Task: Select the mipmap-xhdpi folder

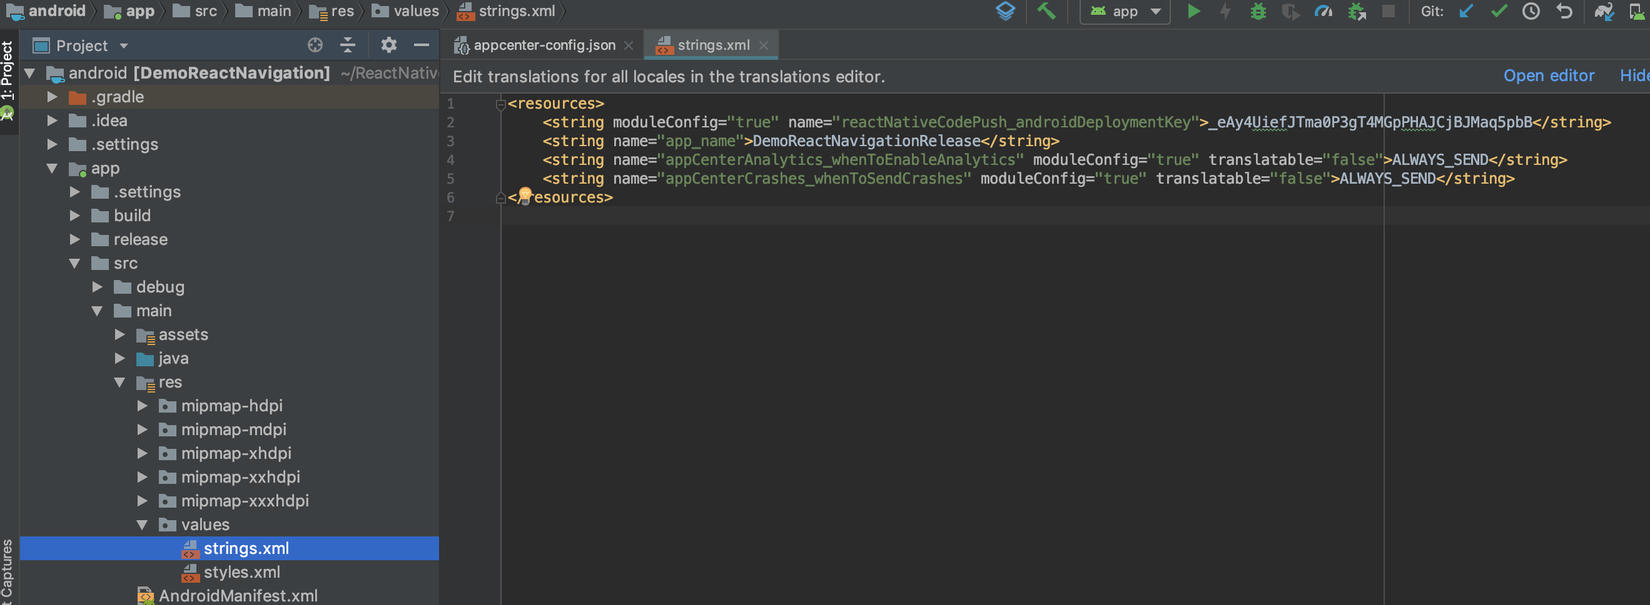Action: [x=236, y=454]
